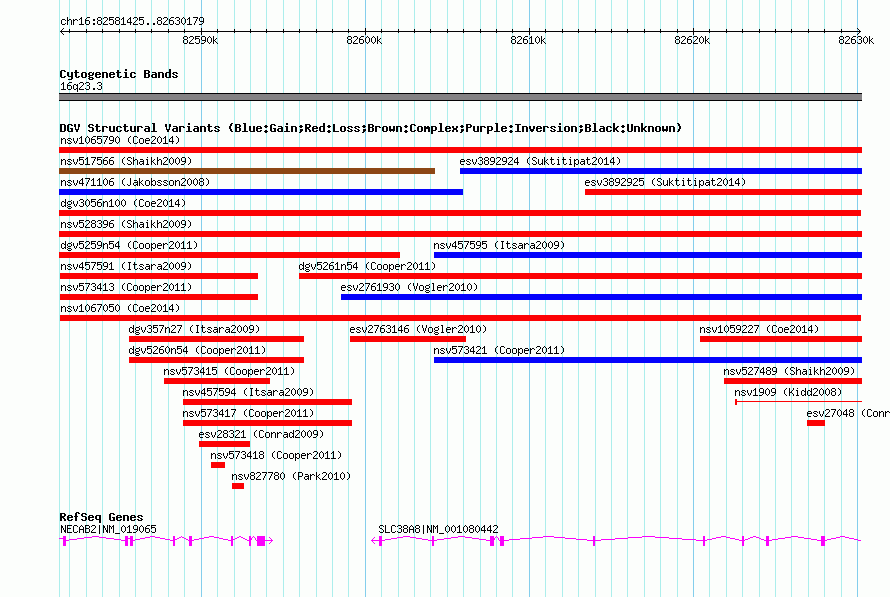
Task: Click the chr16:82581425..82630179 coordinate label
Action: [x=132, y=22]
